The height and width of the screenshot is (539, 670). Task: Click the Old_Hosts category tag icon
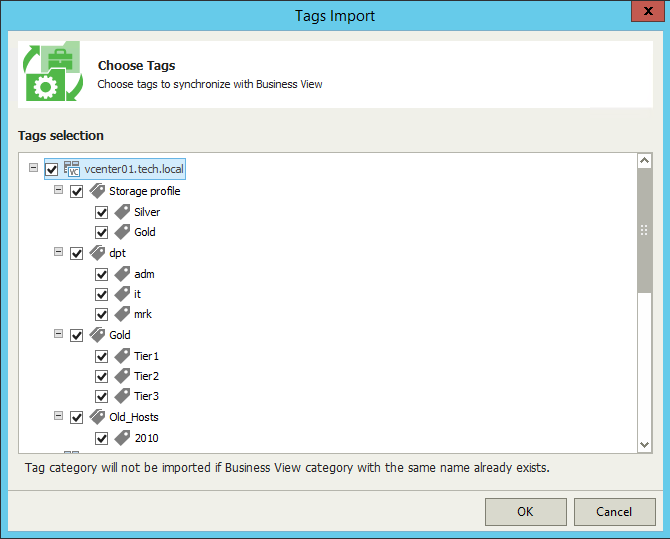97,417
